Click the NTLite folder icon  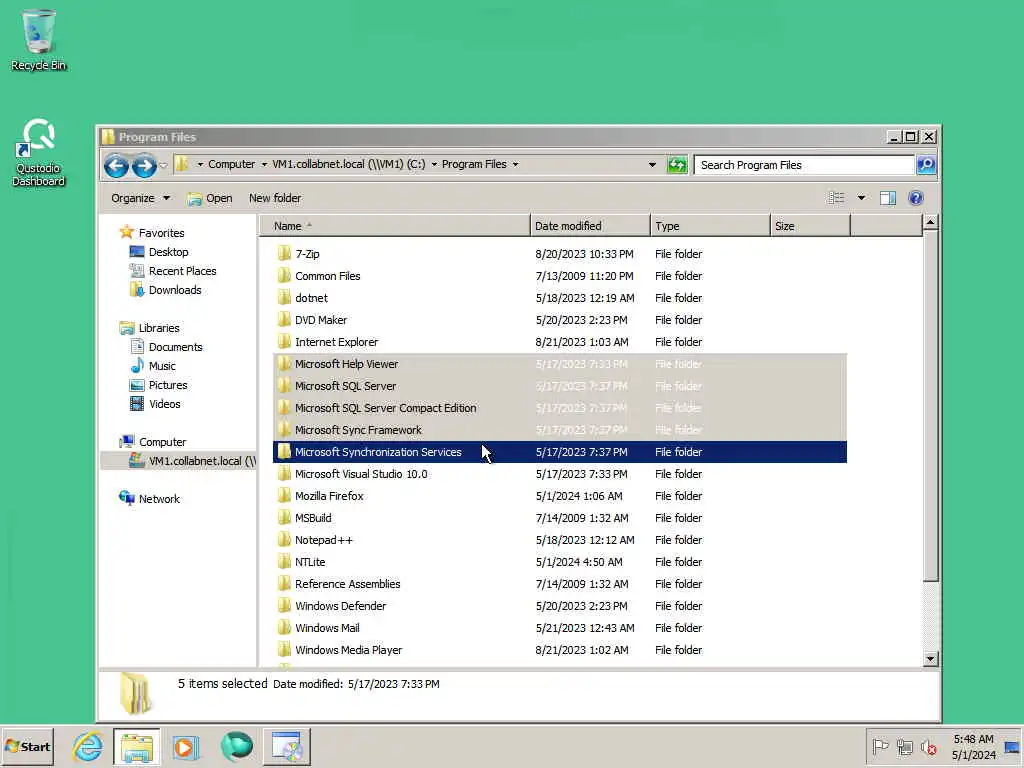click(284, 562)
